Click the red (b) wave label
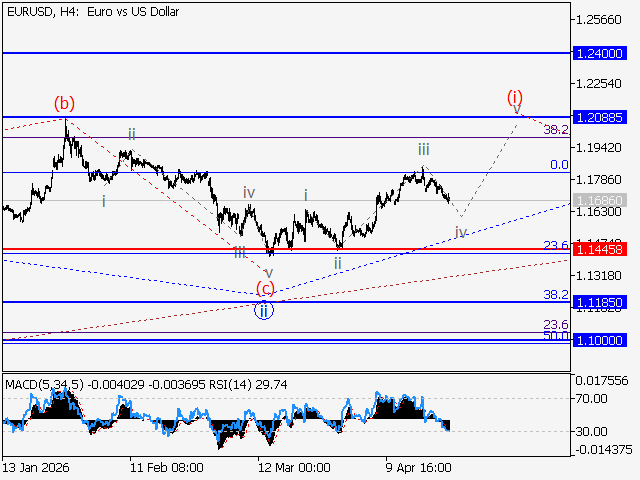 click(x=64, y=102)
